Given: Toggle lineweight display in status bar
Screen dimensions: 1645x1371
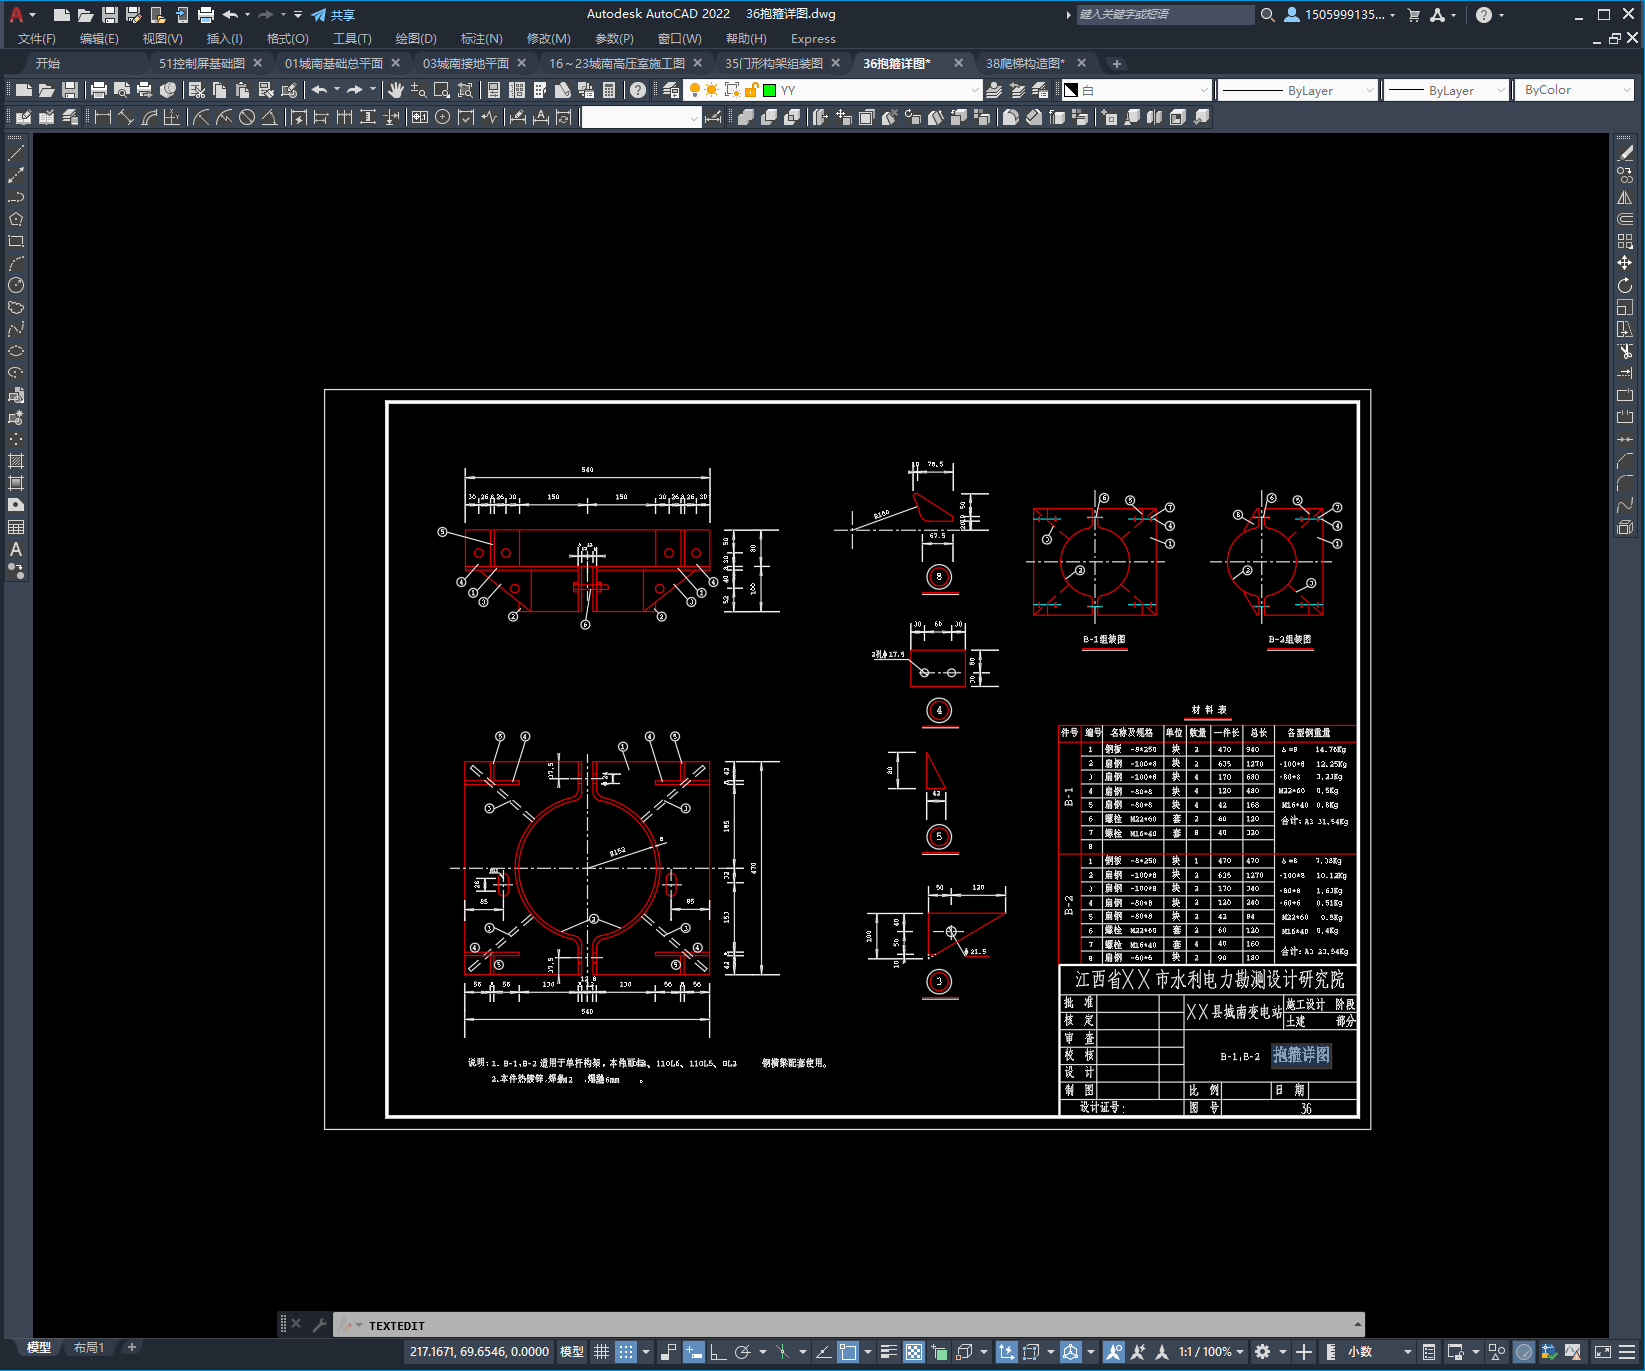Looking at the screenshot, I should click(x=889, y=1352).
